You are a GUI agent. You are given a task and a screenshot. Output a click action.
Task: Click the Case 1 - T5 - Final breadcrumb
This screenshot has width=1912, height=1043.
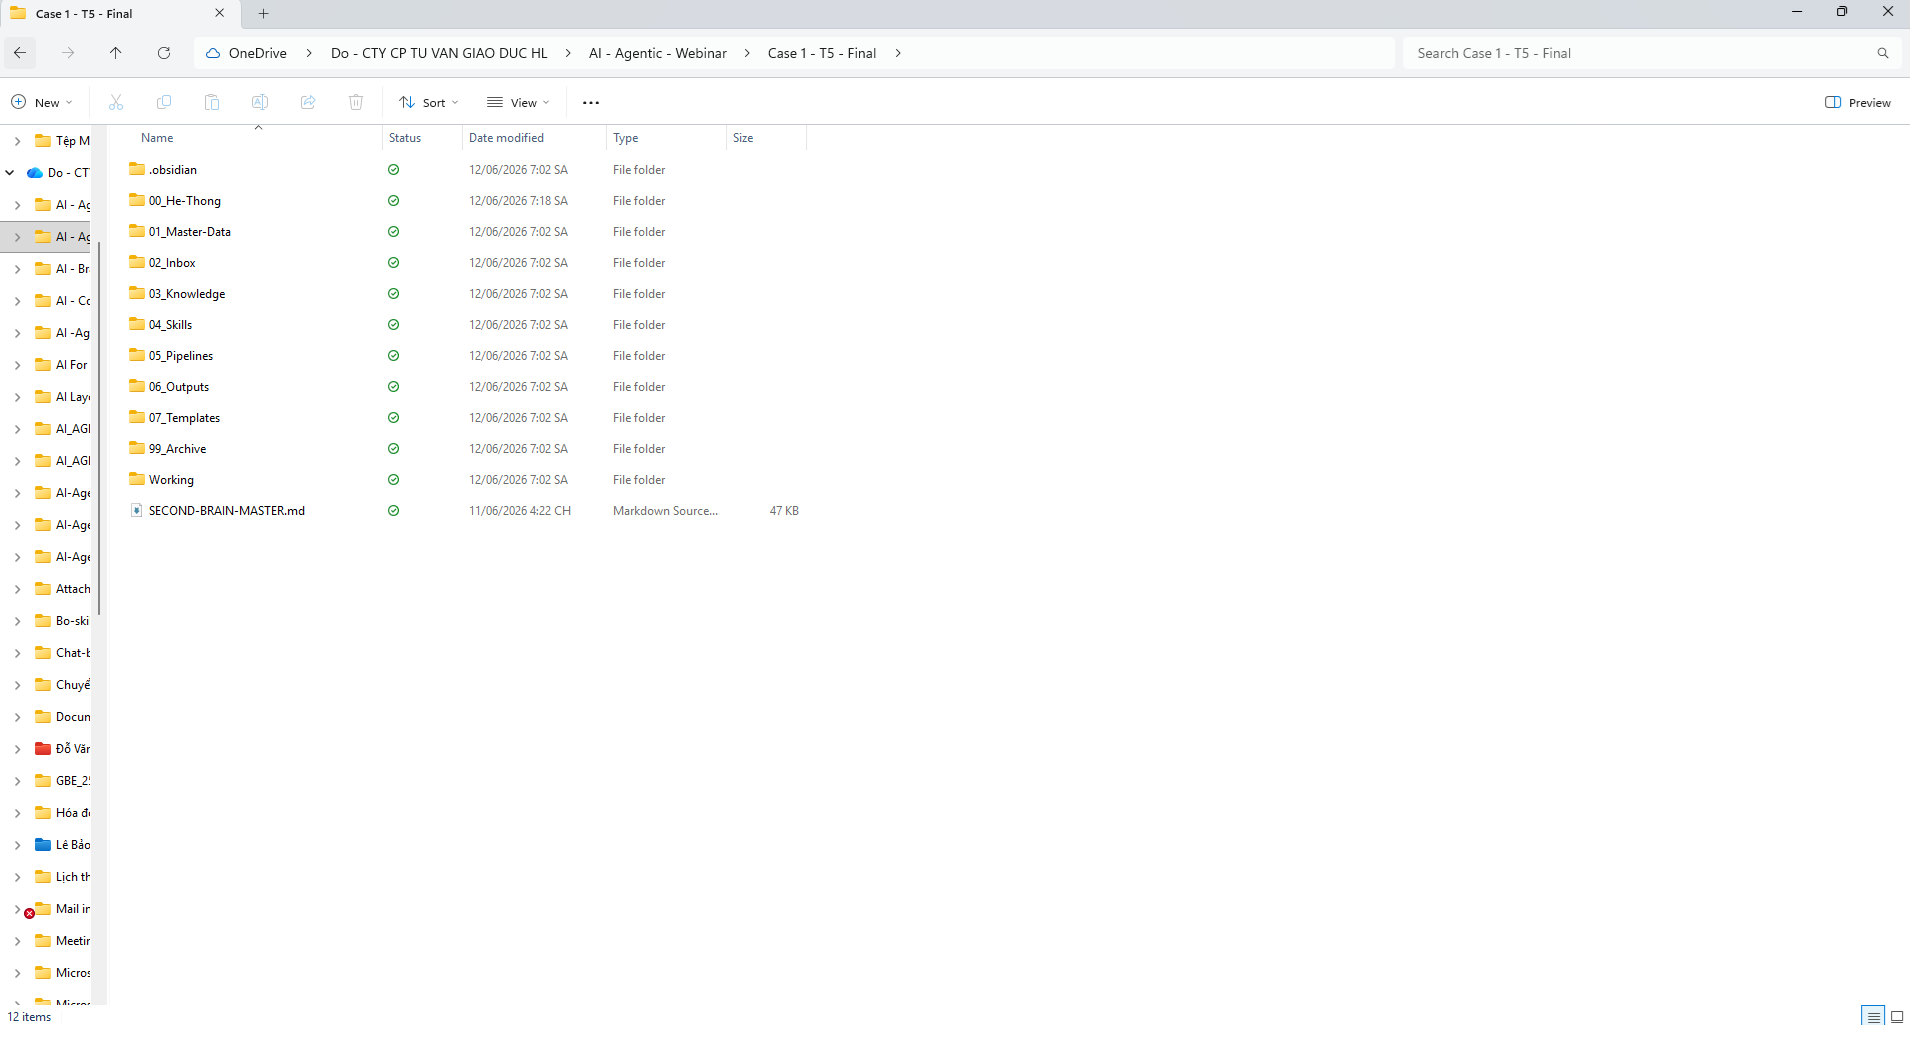click(x=822, y=53)
